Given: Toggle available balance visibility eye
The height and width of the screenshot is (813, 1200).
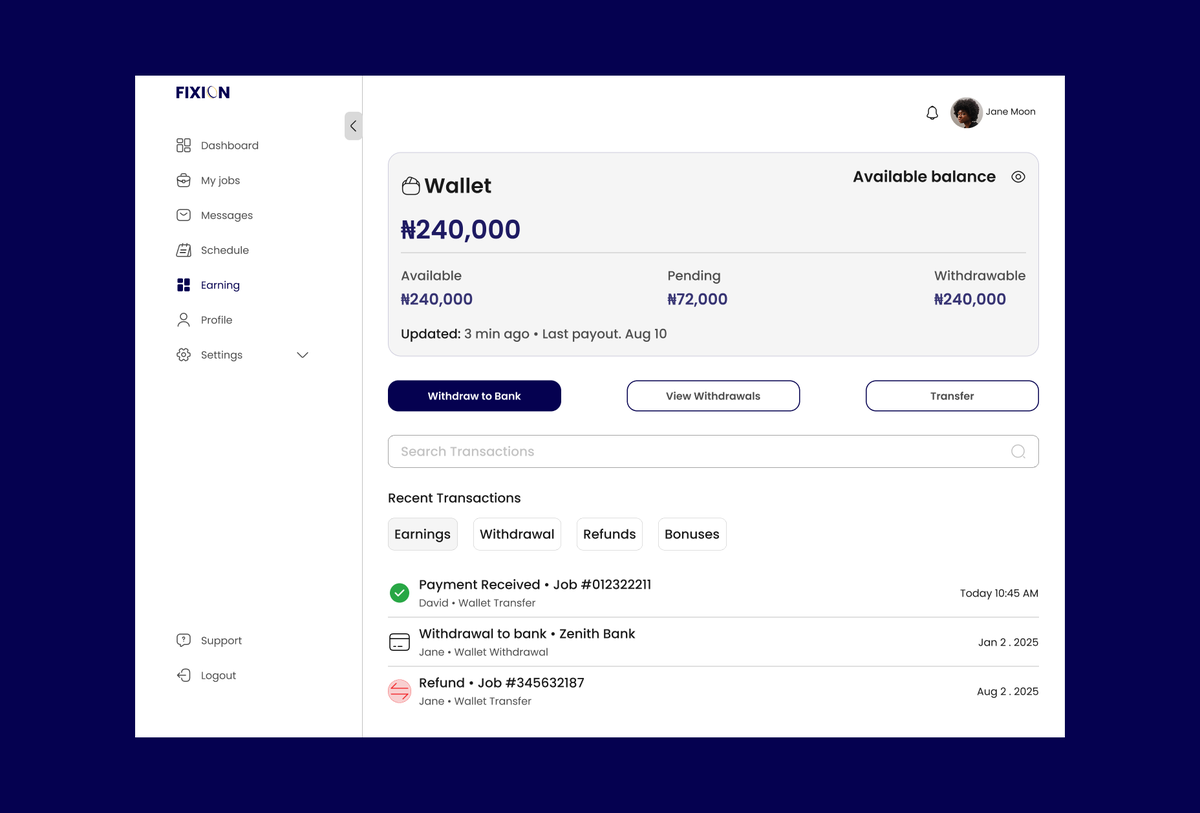Looking at the screenshot, I should pos(1018,177).
